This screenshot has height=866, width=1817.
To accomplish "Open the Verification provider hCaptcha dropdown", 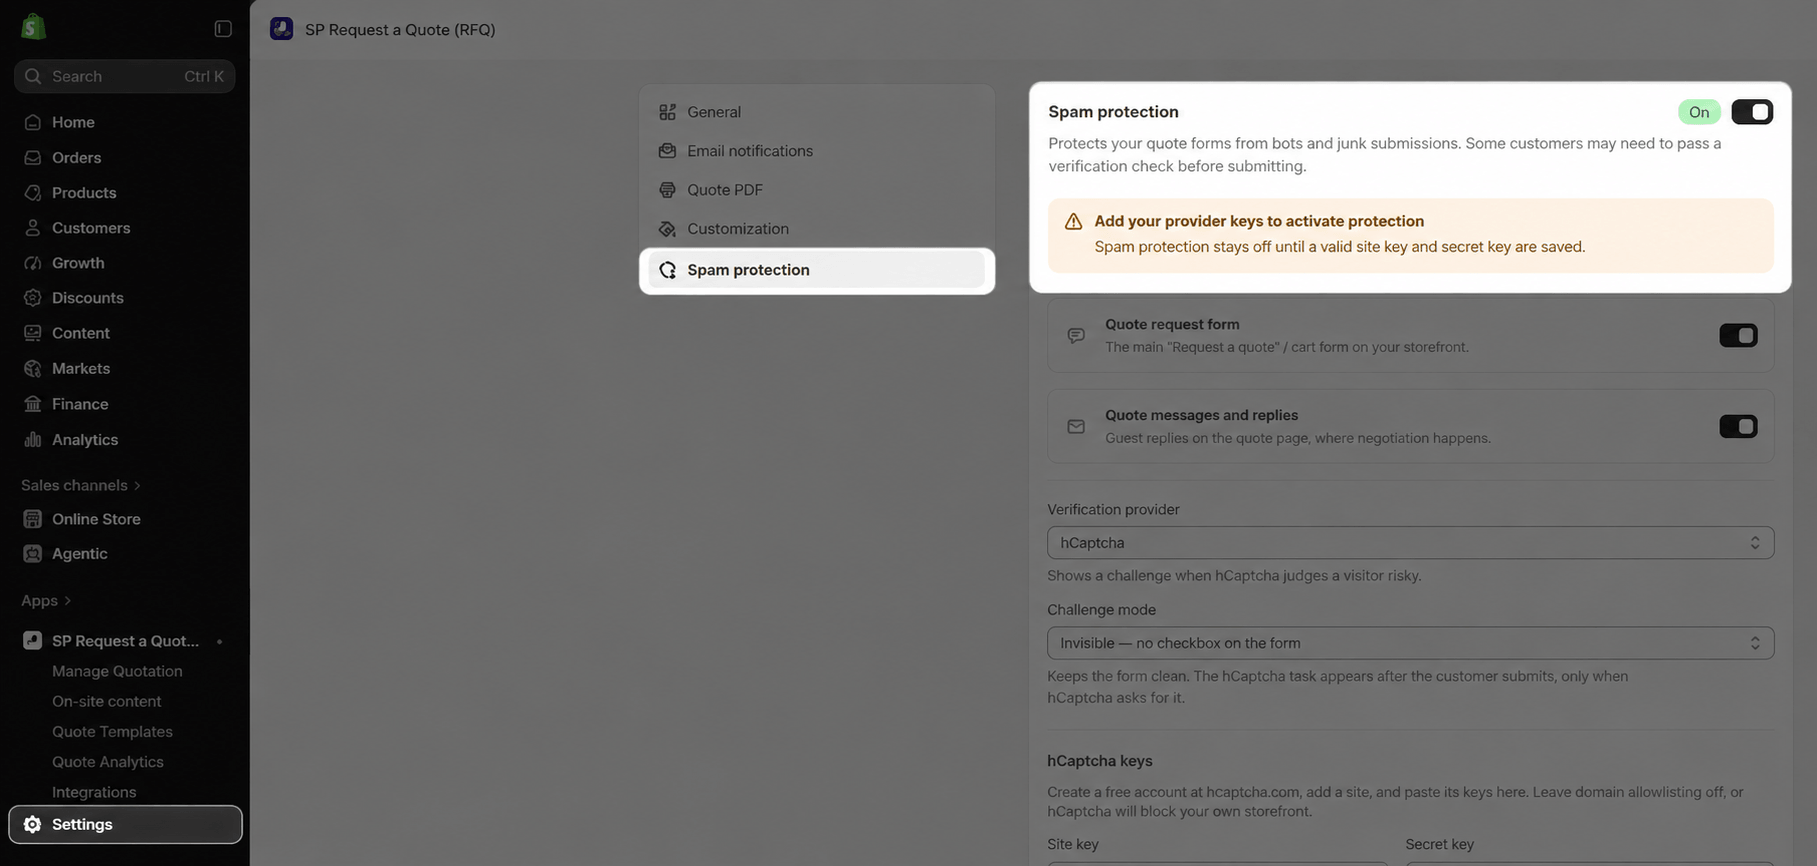I will click(1410, 542).
